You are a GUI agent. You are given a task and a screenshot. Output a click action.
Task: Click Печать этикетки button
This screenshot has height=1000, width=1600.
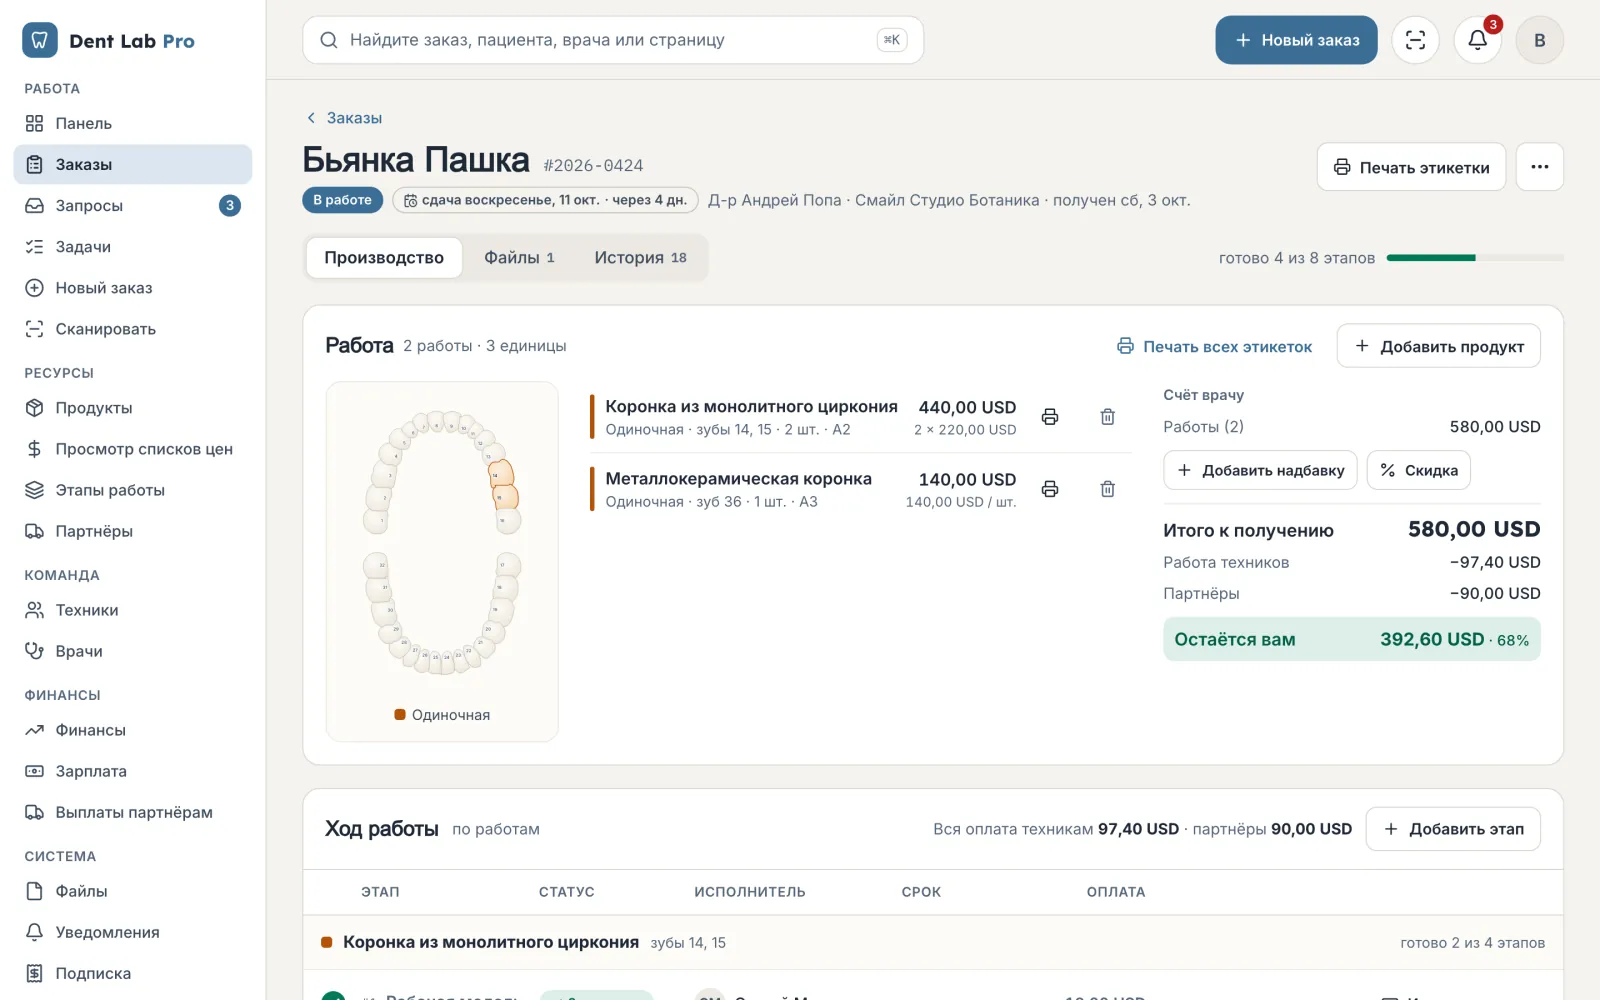(1411, 167)
